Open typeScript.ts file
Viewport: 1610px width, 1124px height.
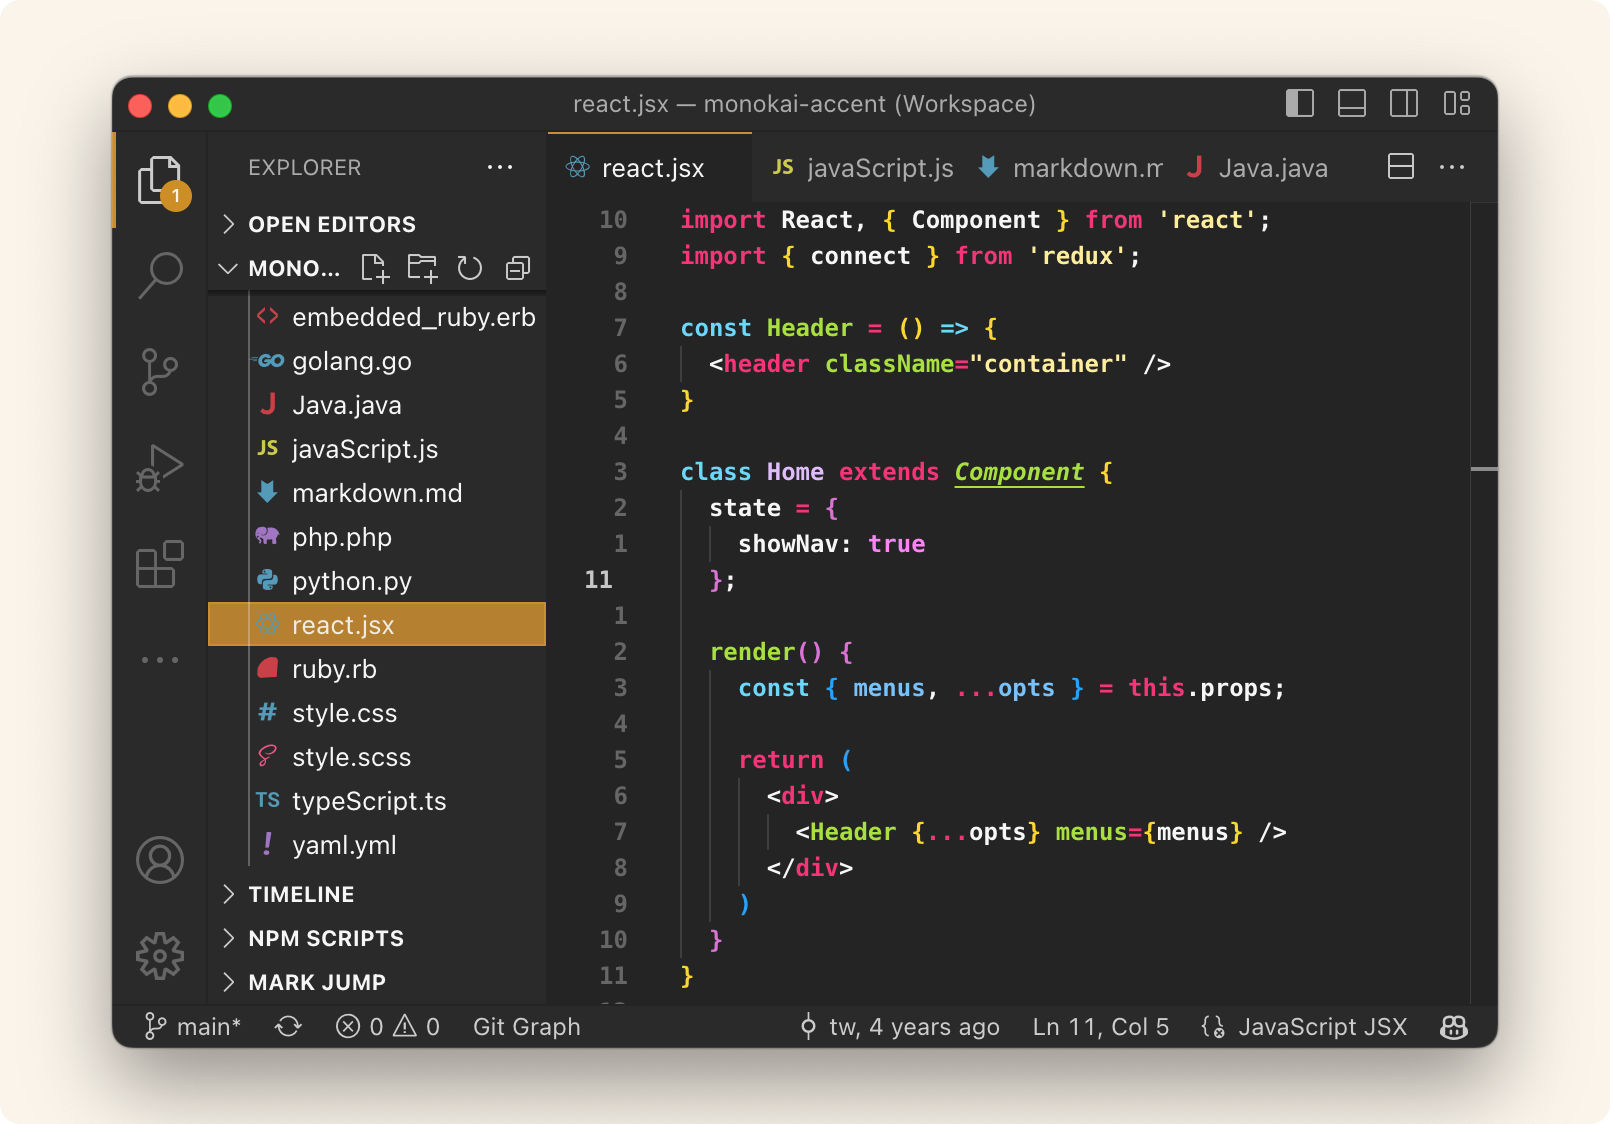pos(377,801)
